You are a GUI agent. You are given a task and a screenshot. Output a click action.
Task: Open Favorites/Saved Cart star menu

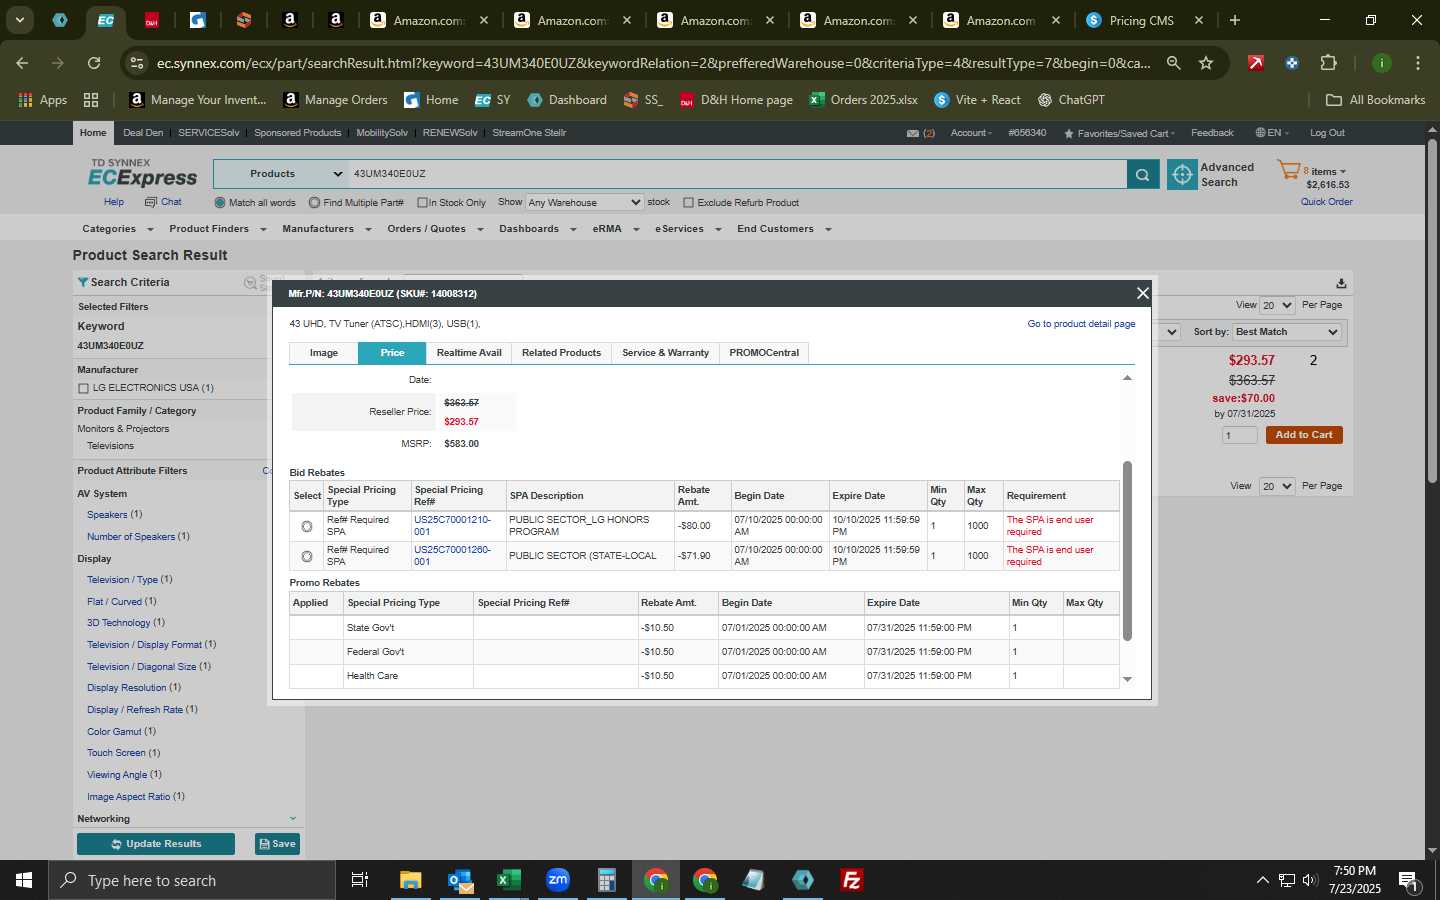pyautogui.click(x=1119, y=133)
